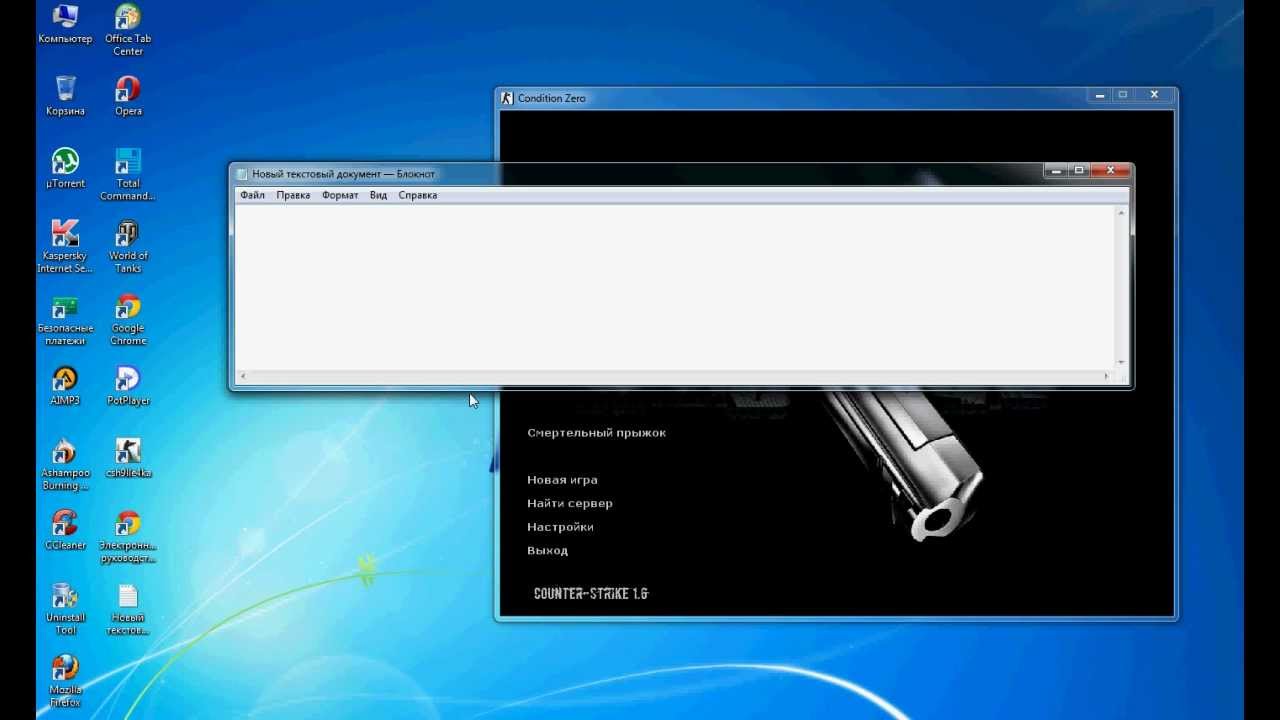Image resolution: width=1280 pixels, height=720 pixels.
Task: Click inside the Notepad text area
Action: click(x=675, y=287)
